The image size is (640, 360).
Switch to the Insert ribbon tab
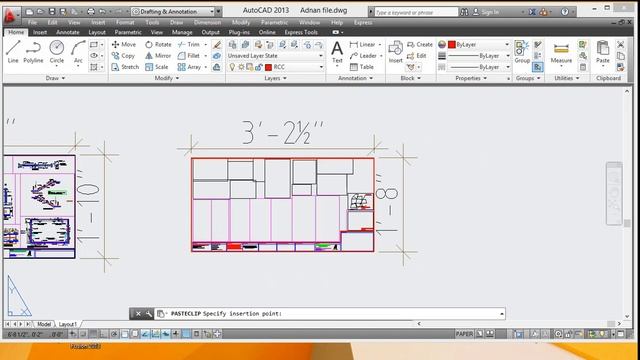tap(40, 32)
